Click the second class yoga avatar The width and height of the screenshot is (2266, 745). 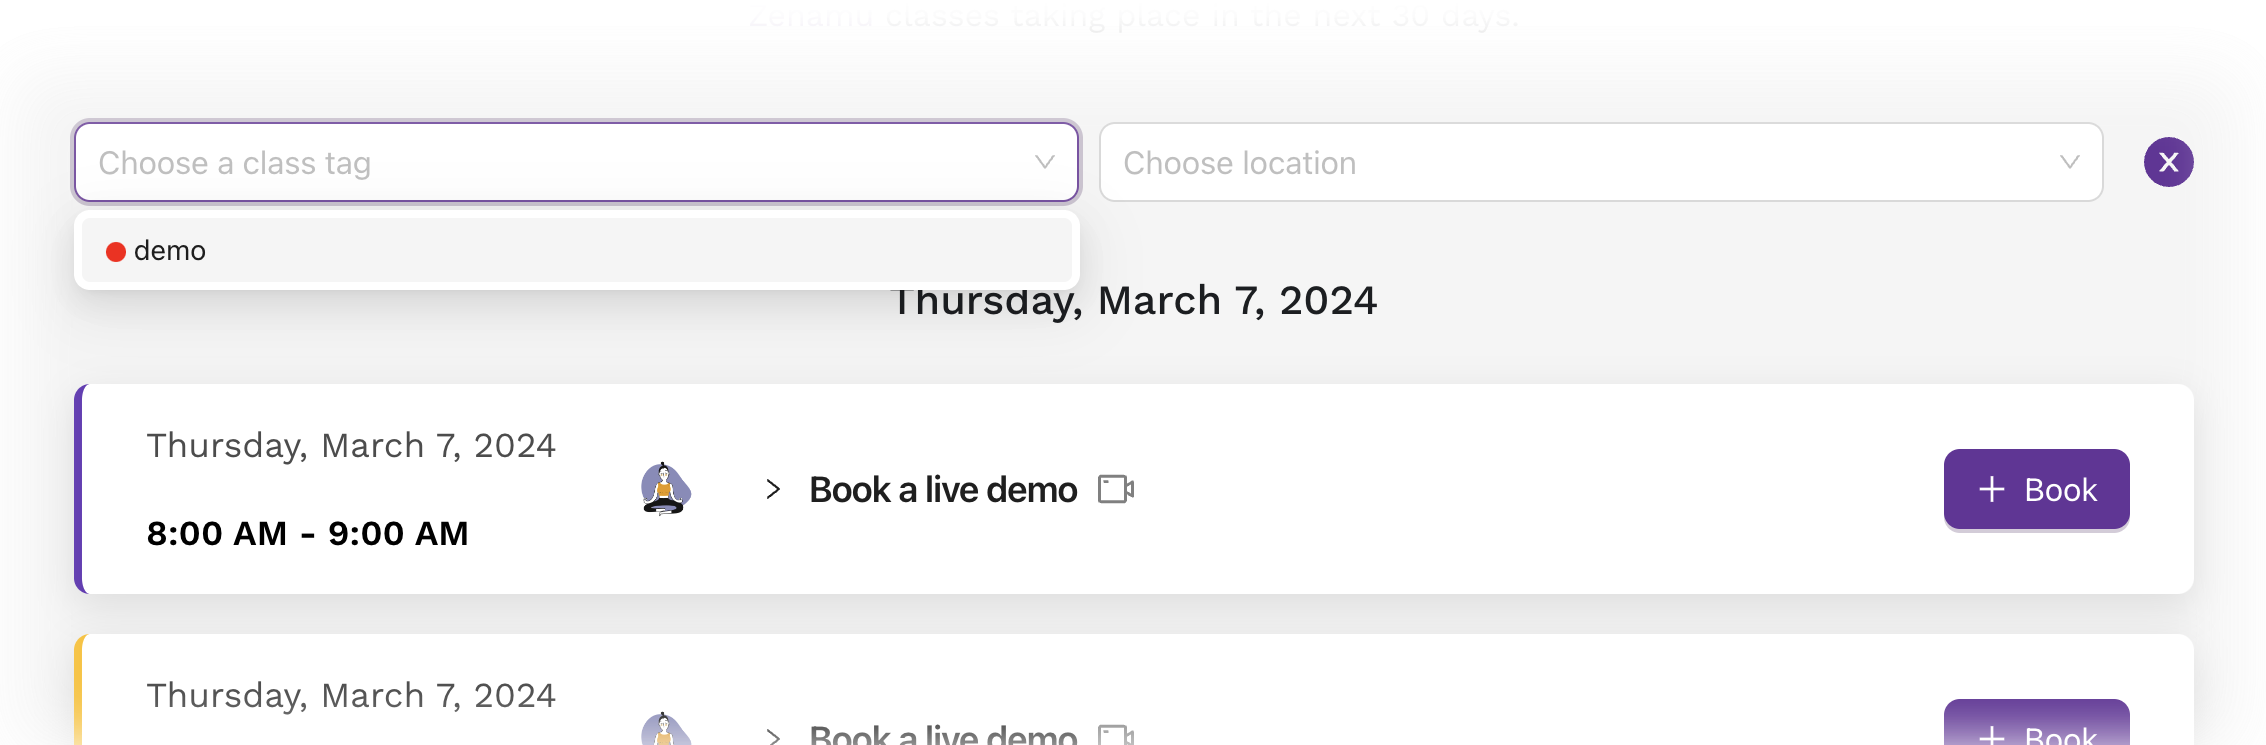(665, 728)
